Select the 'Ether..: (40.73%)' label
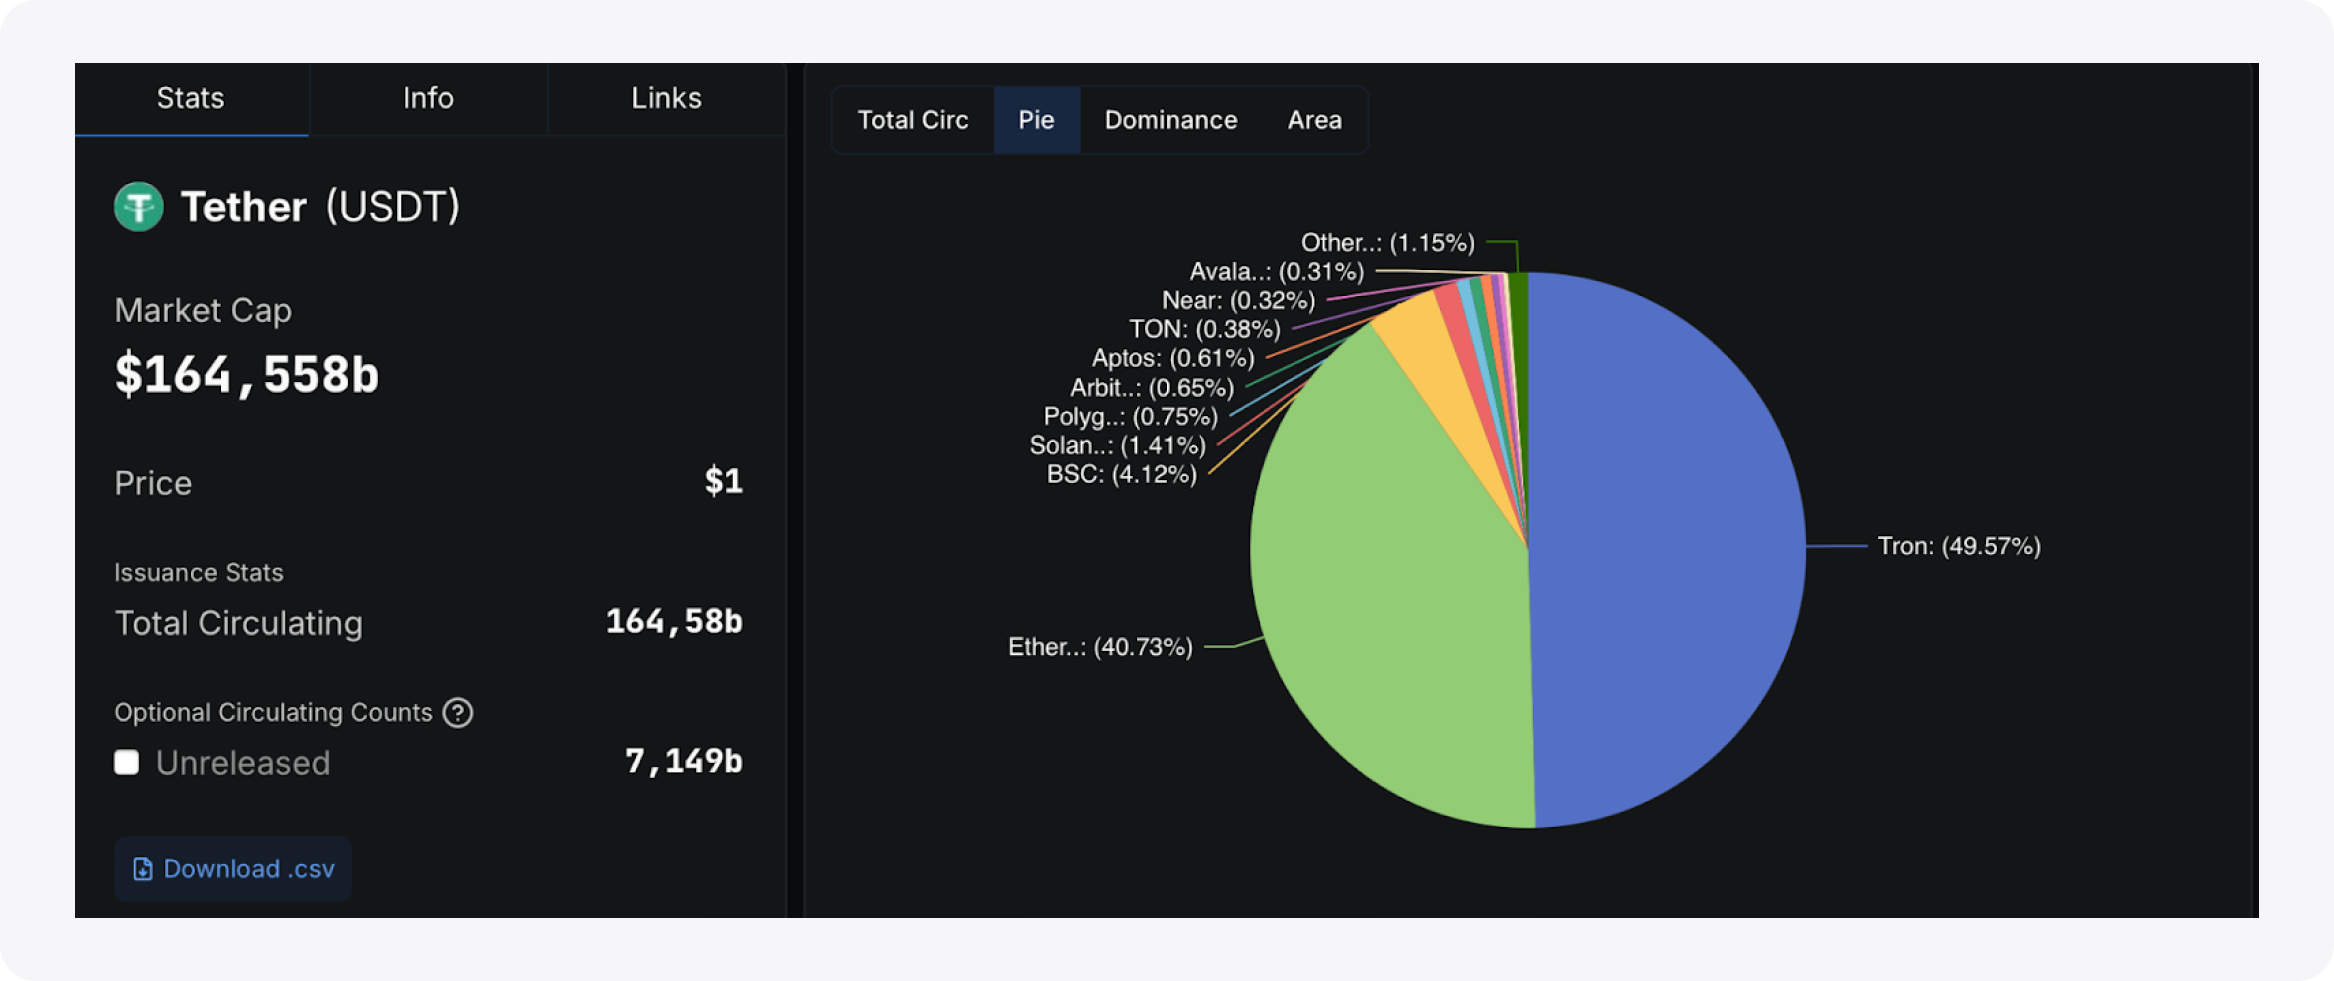Image resolution: width=2334 pixels, height=981 pixels. [1100, 647]
